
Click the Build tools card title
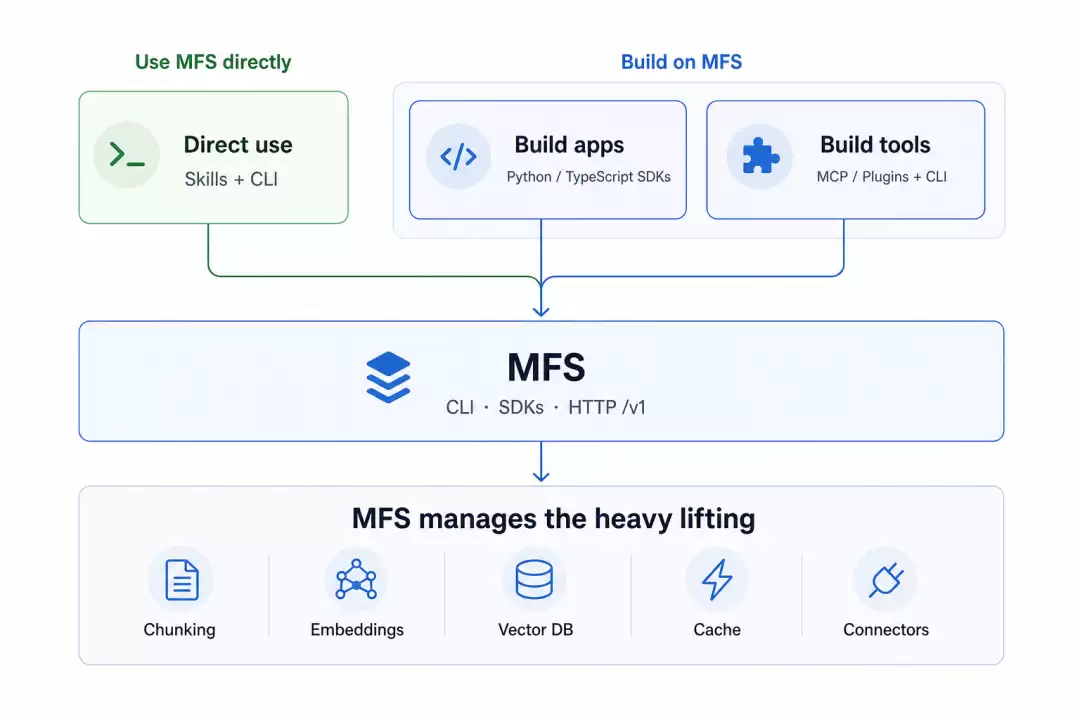point(875,145)
